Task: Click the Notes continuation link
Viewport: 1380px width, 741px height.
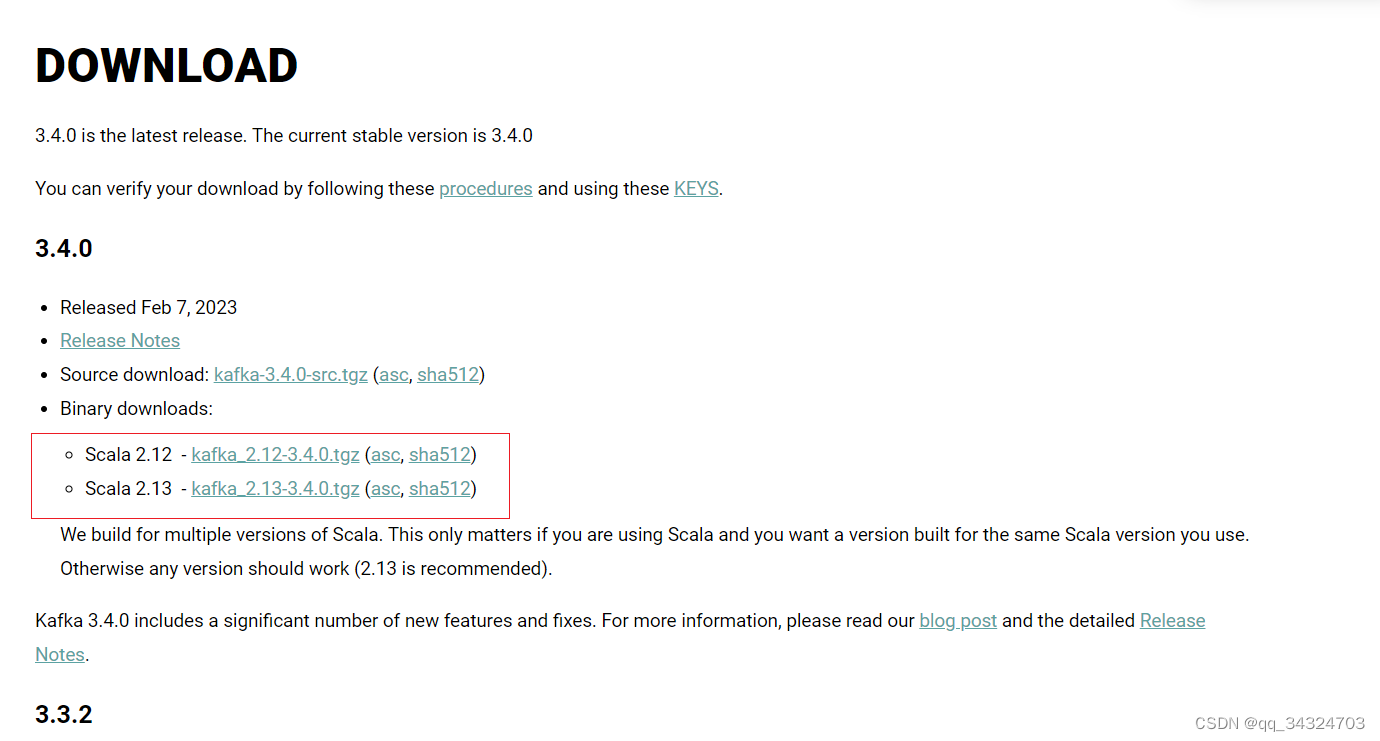Action: (x=58, y=654)
